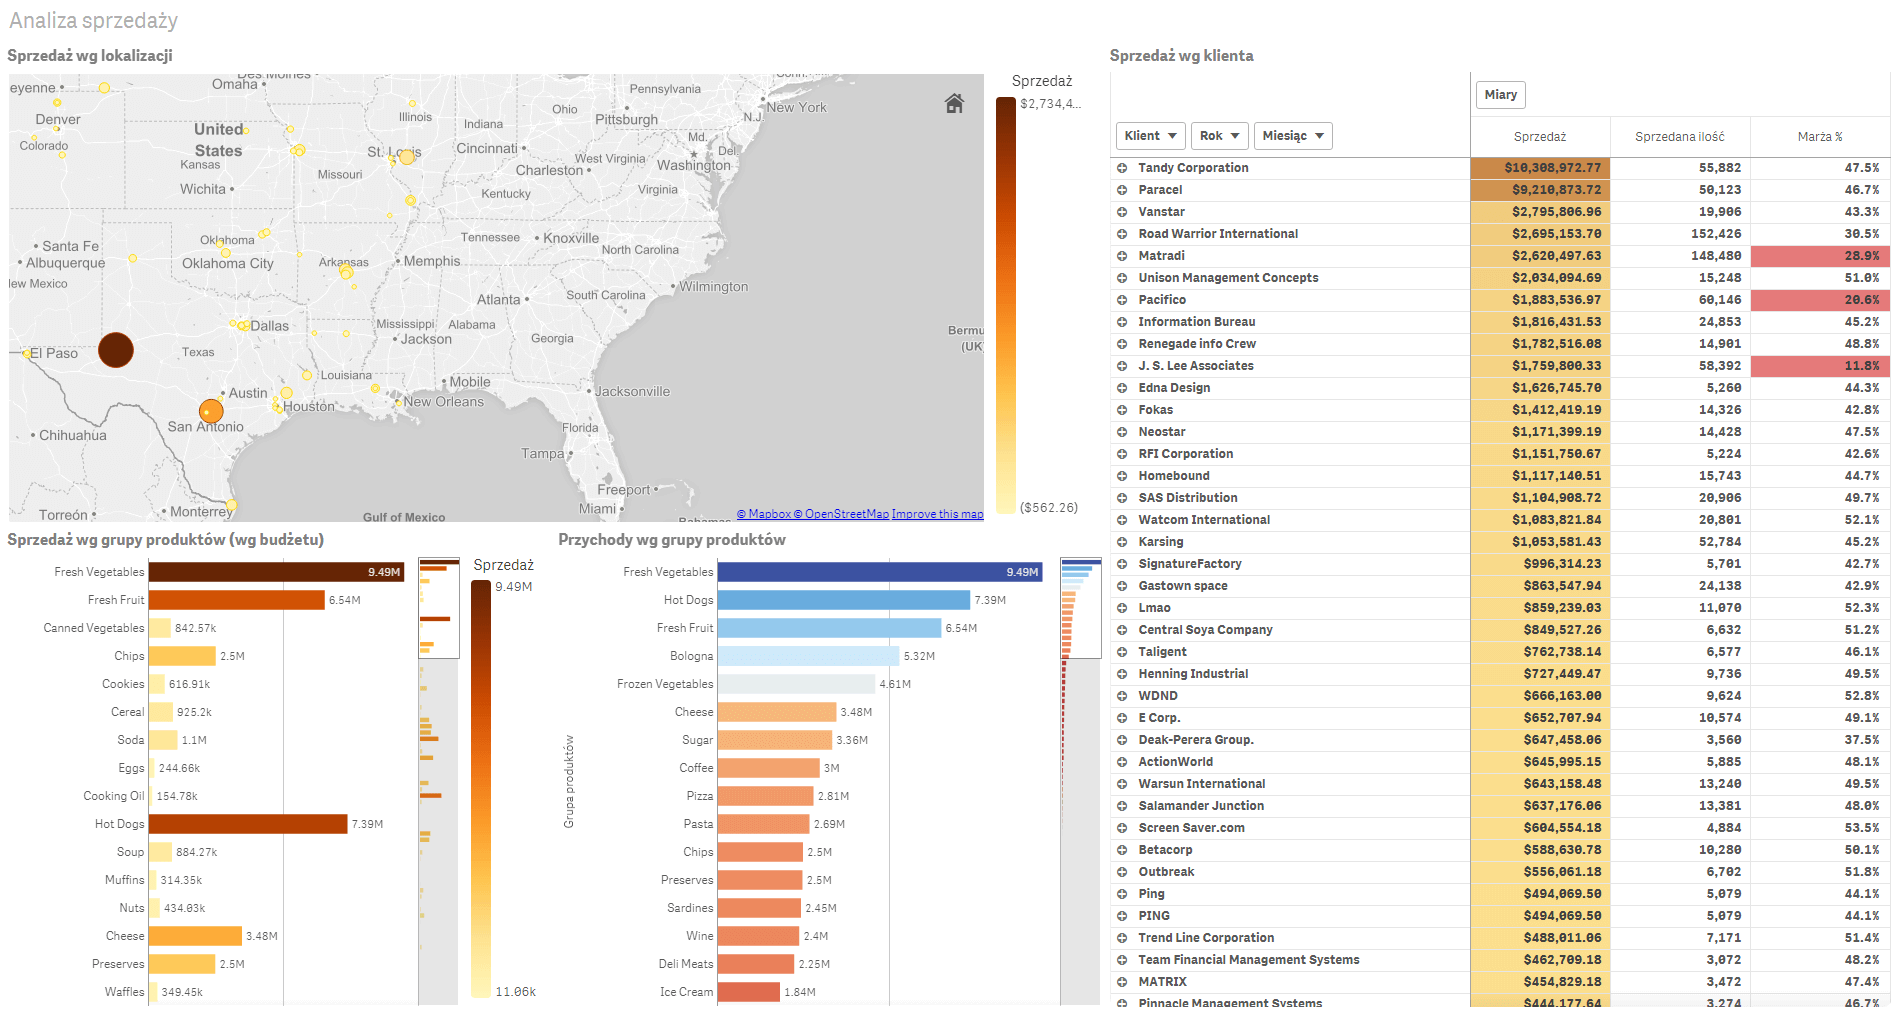
Task: Expand the Henning Industrial row
Action: pos(1122,674)
